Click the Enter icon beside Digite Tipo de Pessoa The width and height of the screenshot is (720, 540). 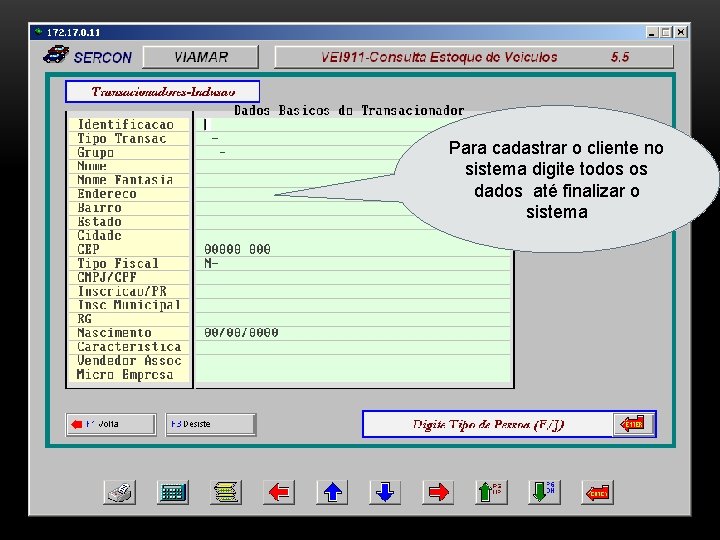633,424
